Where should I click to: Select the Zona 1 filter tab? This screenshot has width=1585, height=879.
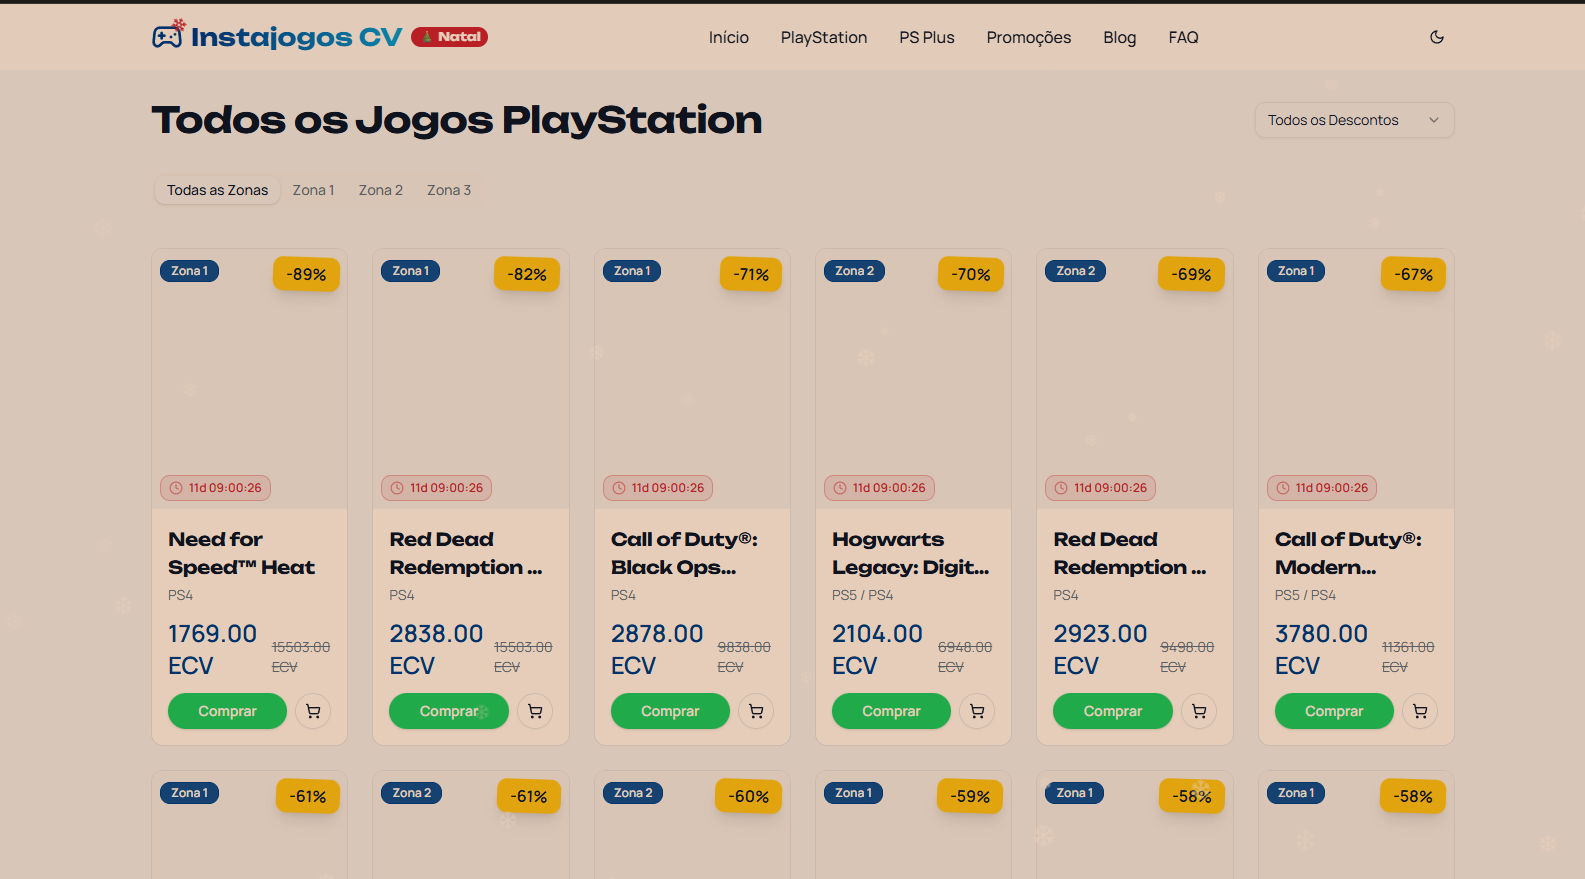313,190
